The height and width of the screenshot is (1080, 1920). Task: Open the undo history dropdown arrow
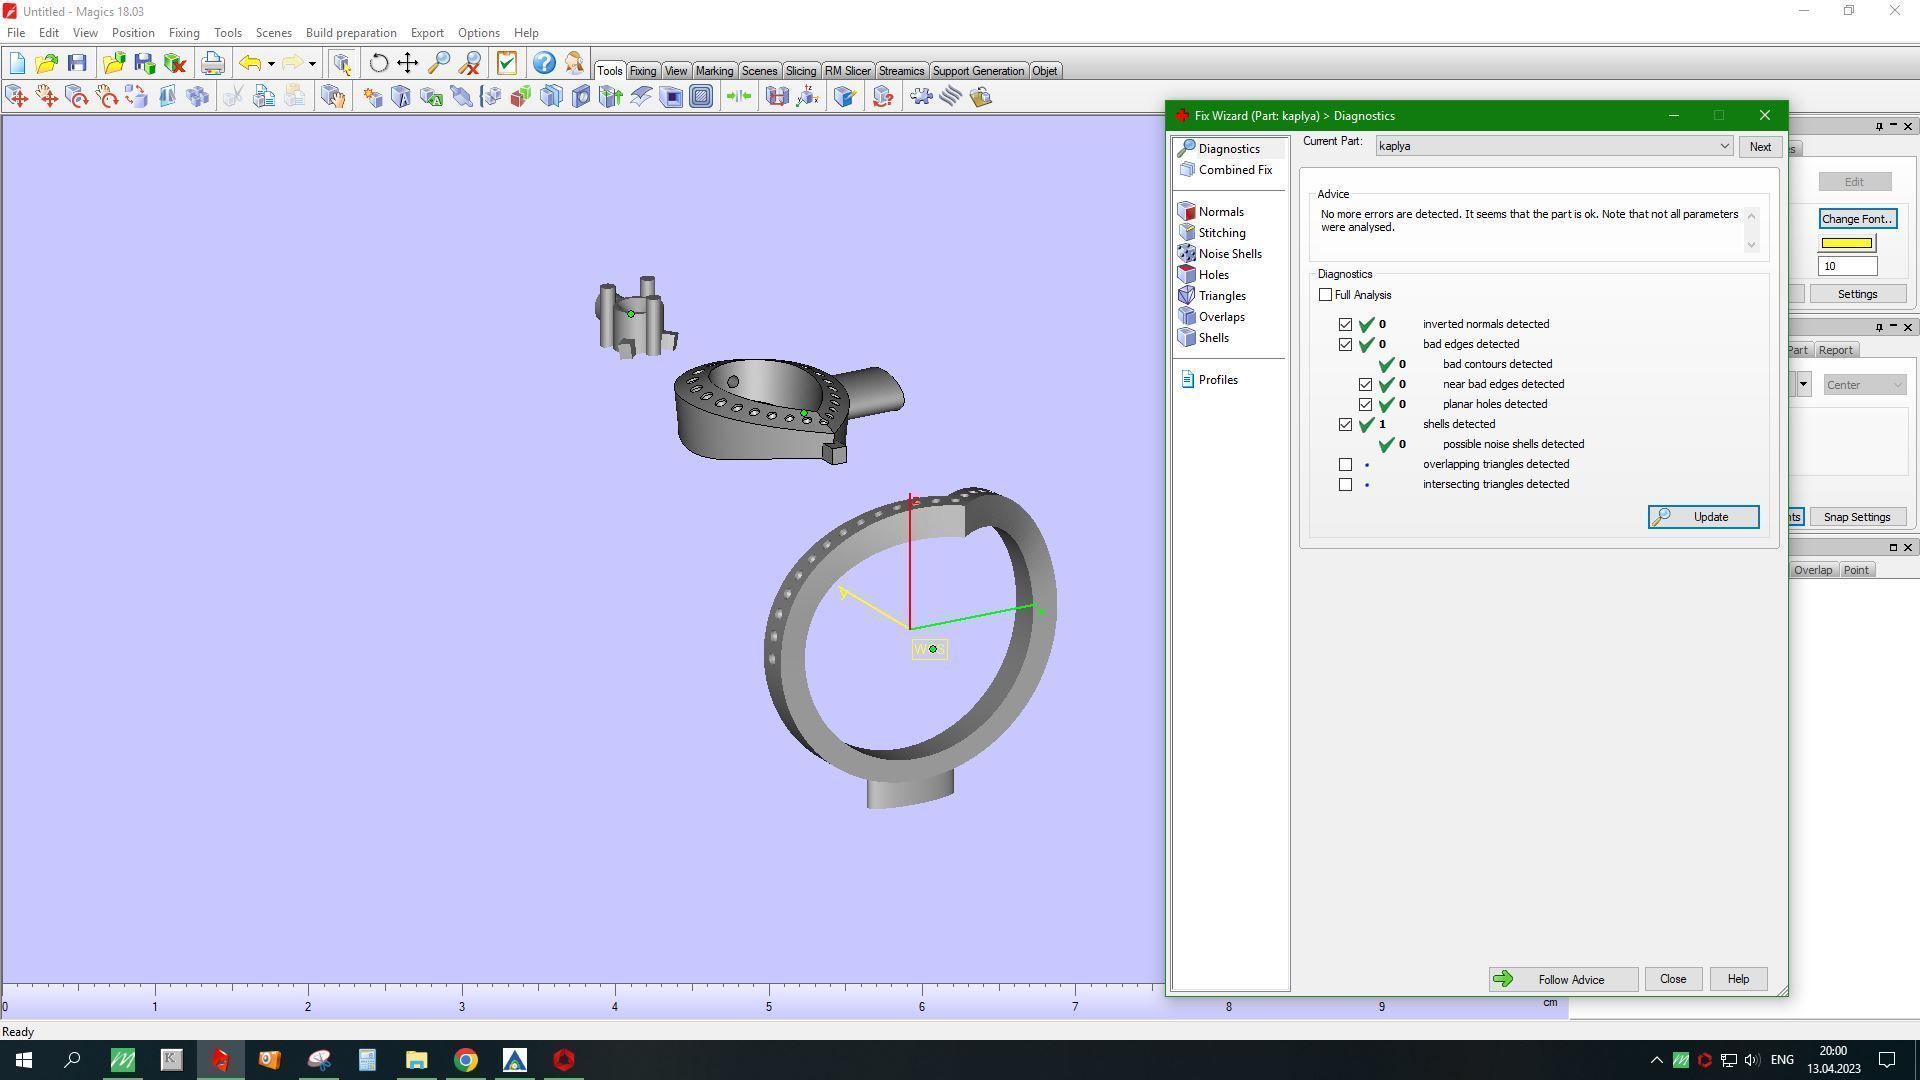tap(271, 64)
